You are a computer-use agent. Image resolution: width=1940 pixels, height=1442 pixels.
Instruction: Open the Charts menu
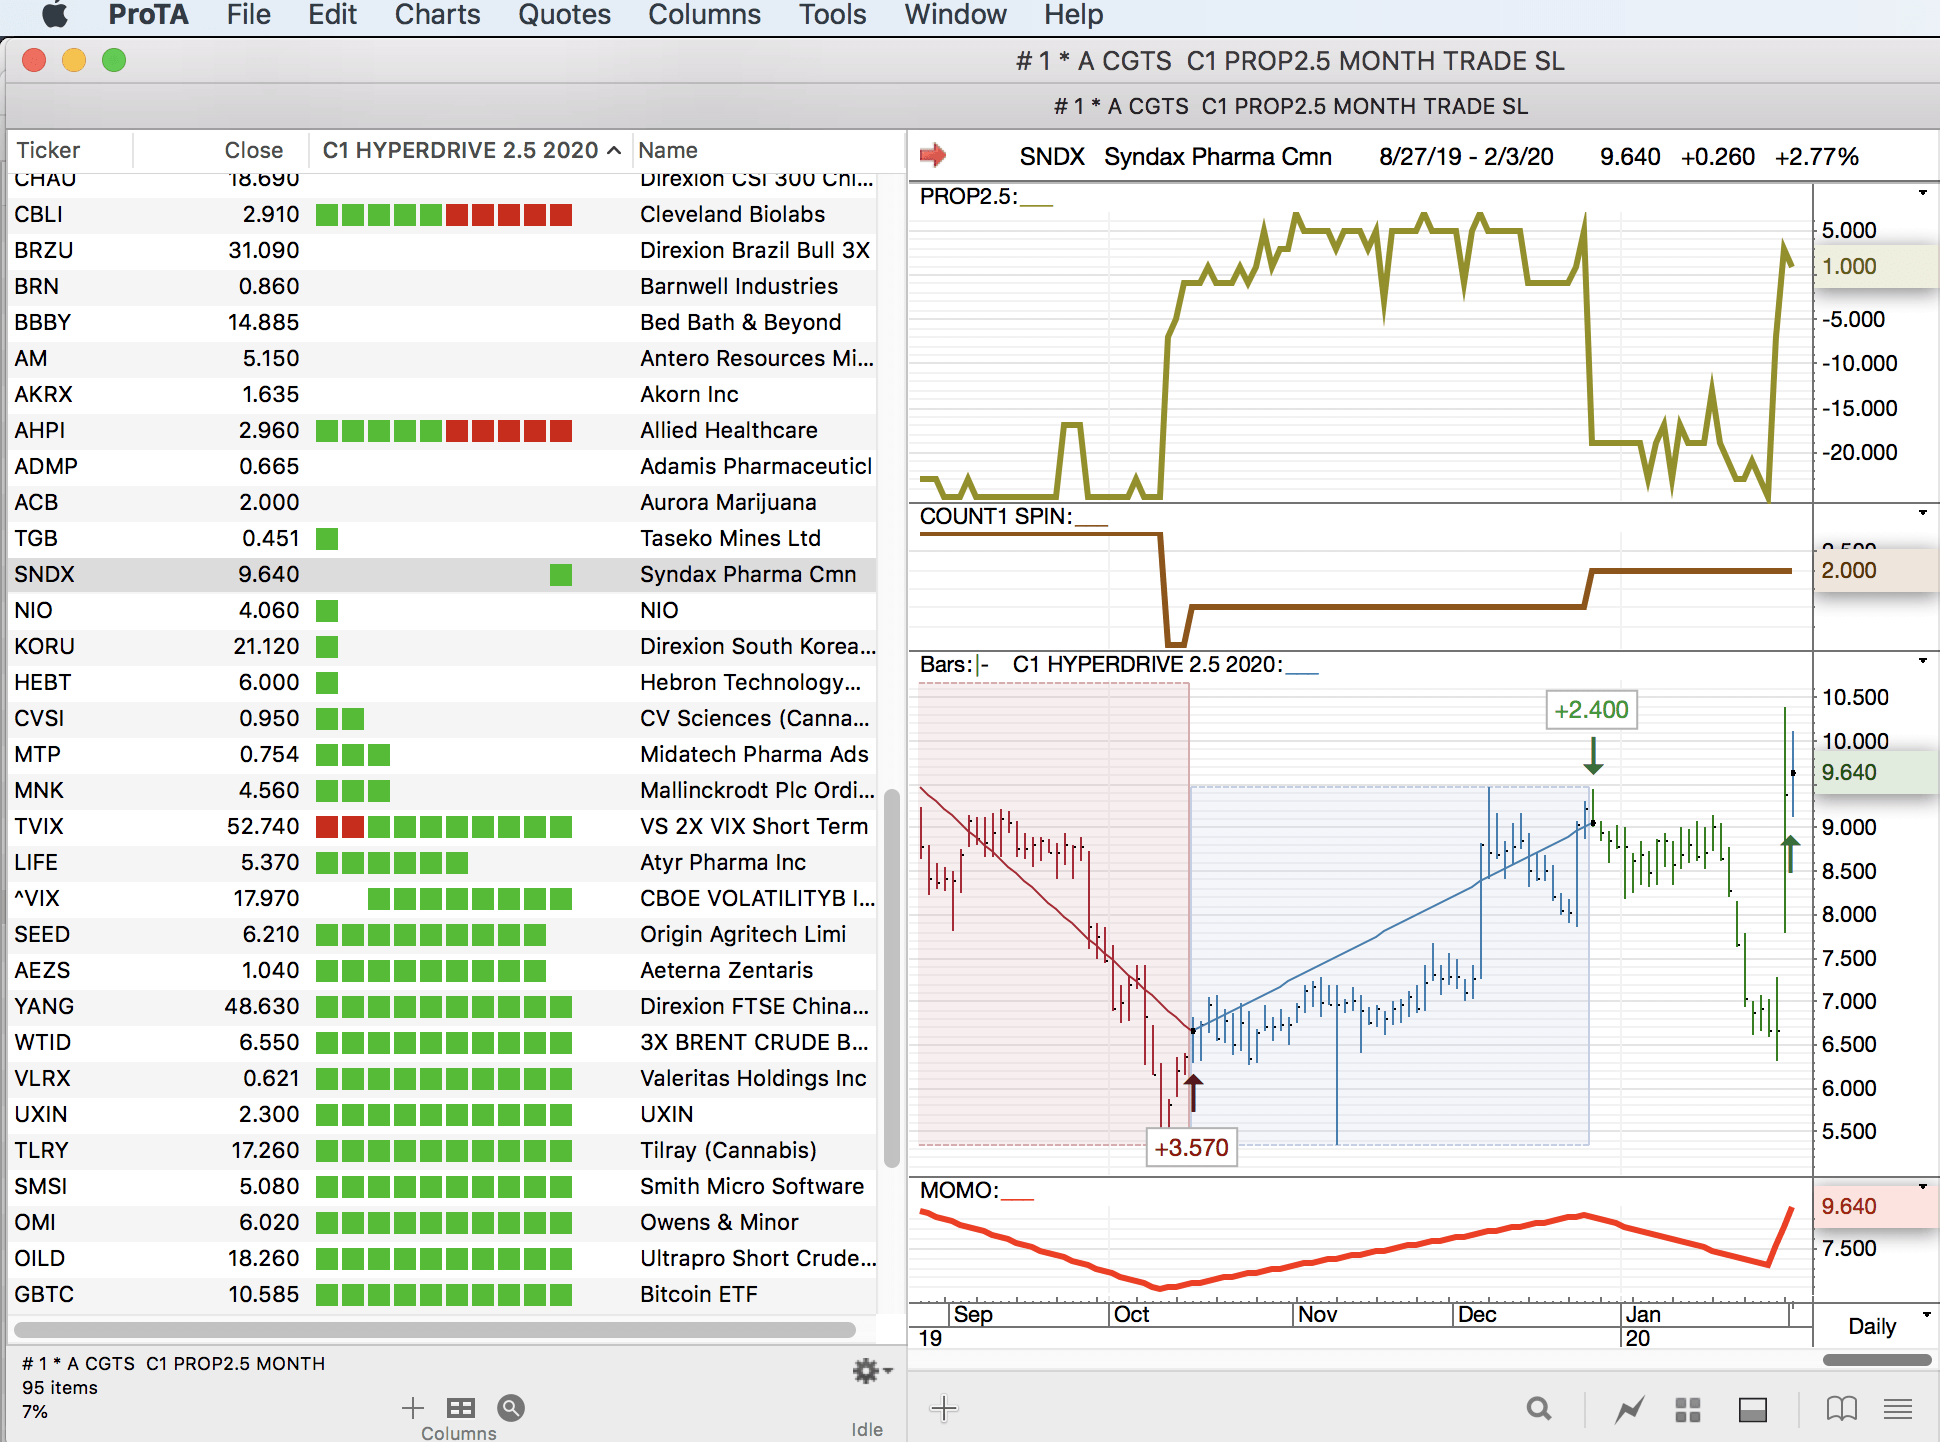click(437, 15)
